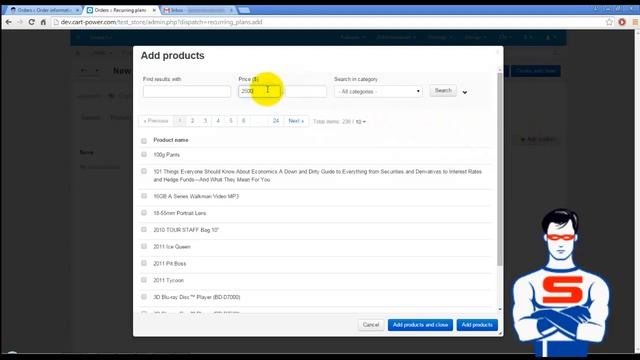Image resolution: width=640 pixels, height=360 pixels.
Task: Switch to Orders: Order information tab
Action: click(x=44, y=10)
